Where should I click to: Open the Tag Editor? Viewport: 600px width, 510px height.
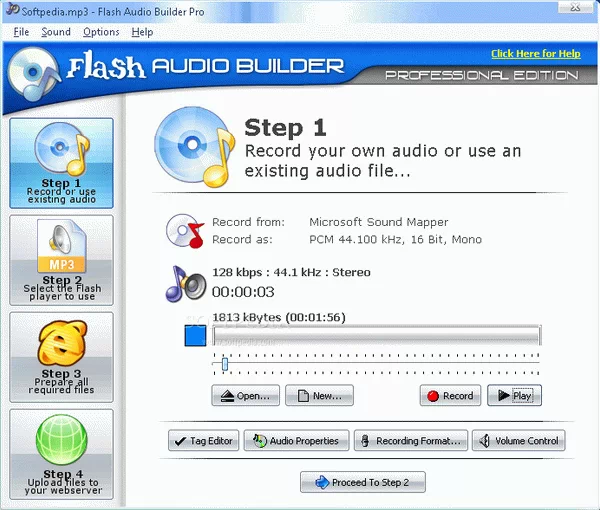point(203,440)
